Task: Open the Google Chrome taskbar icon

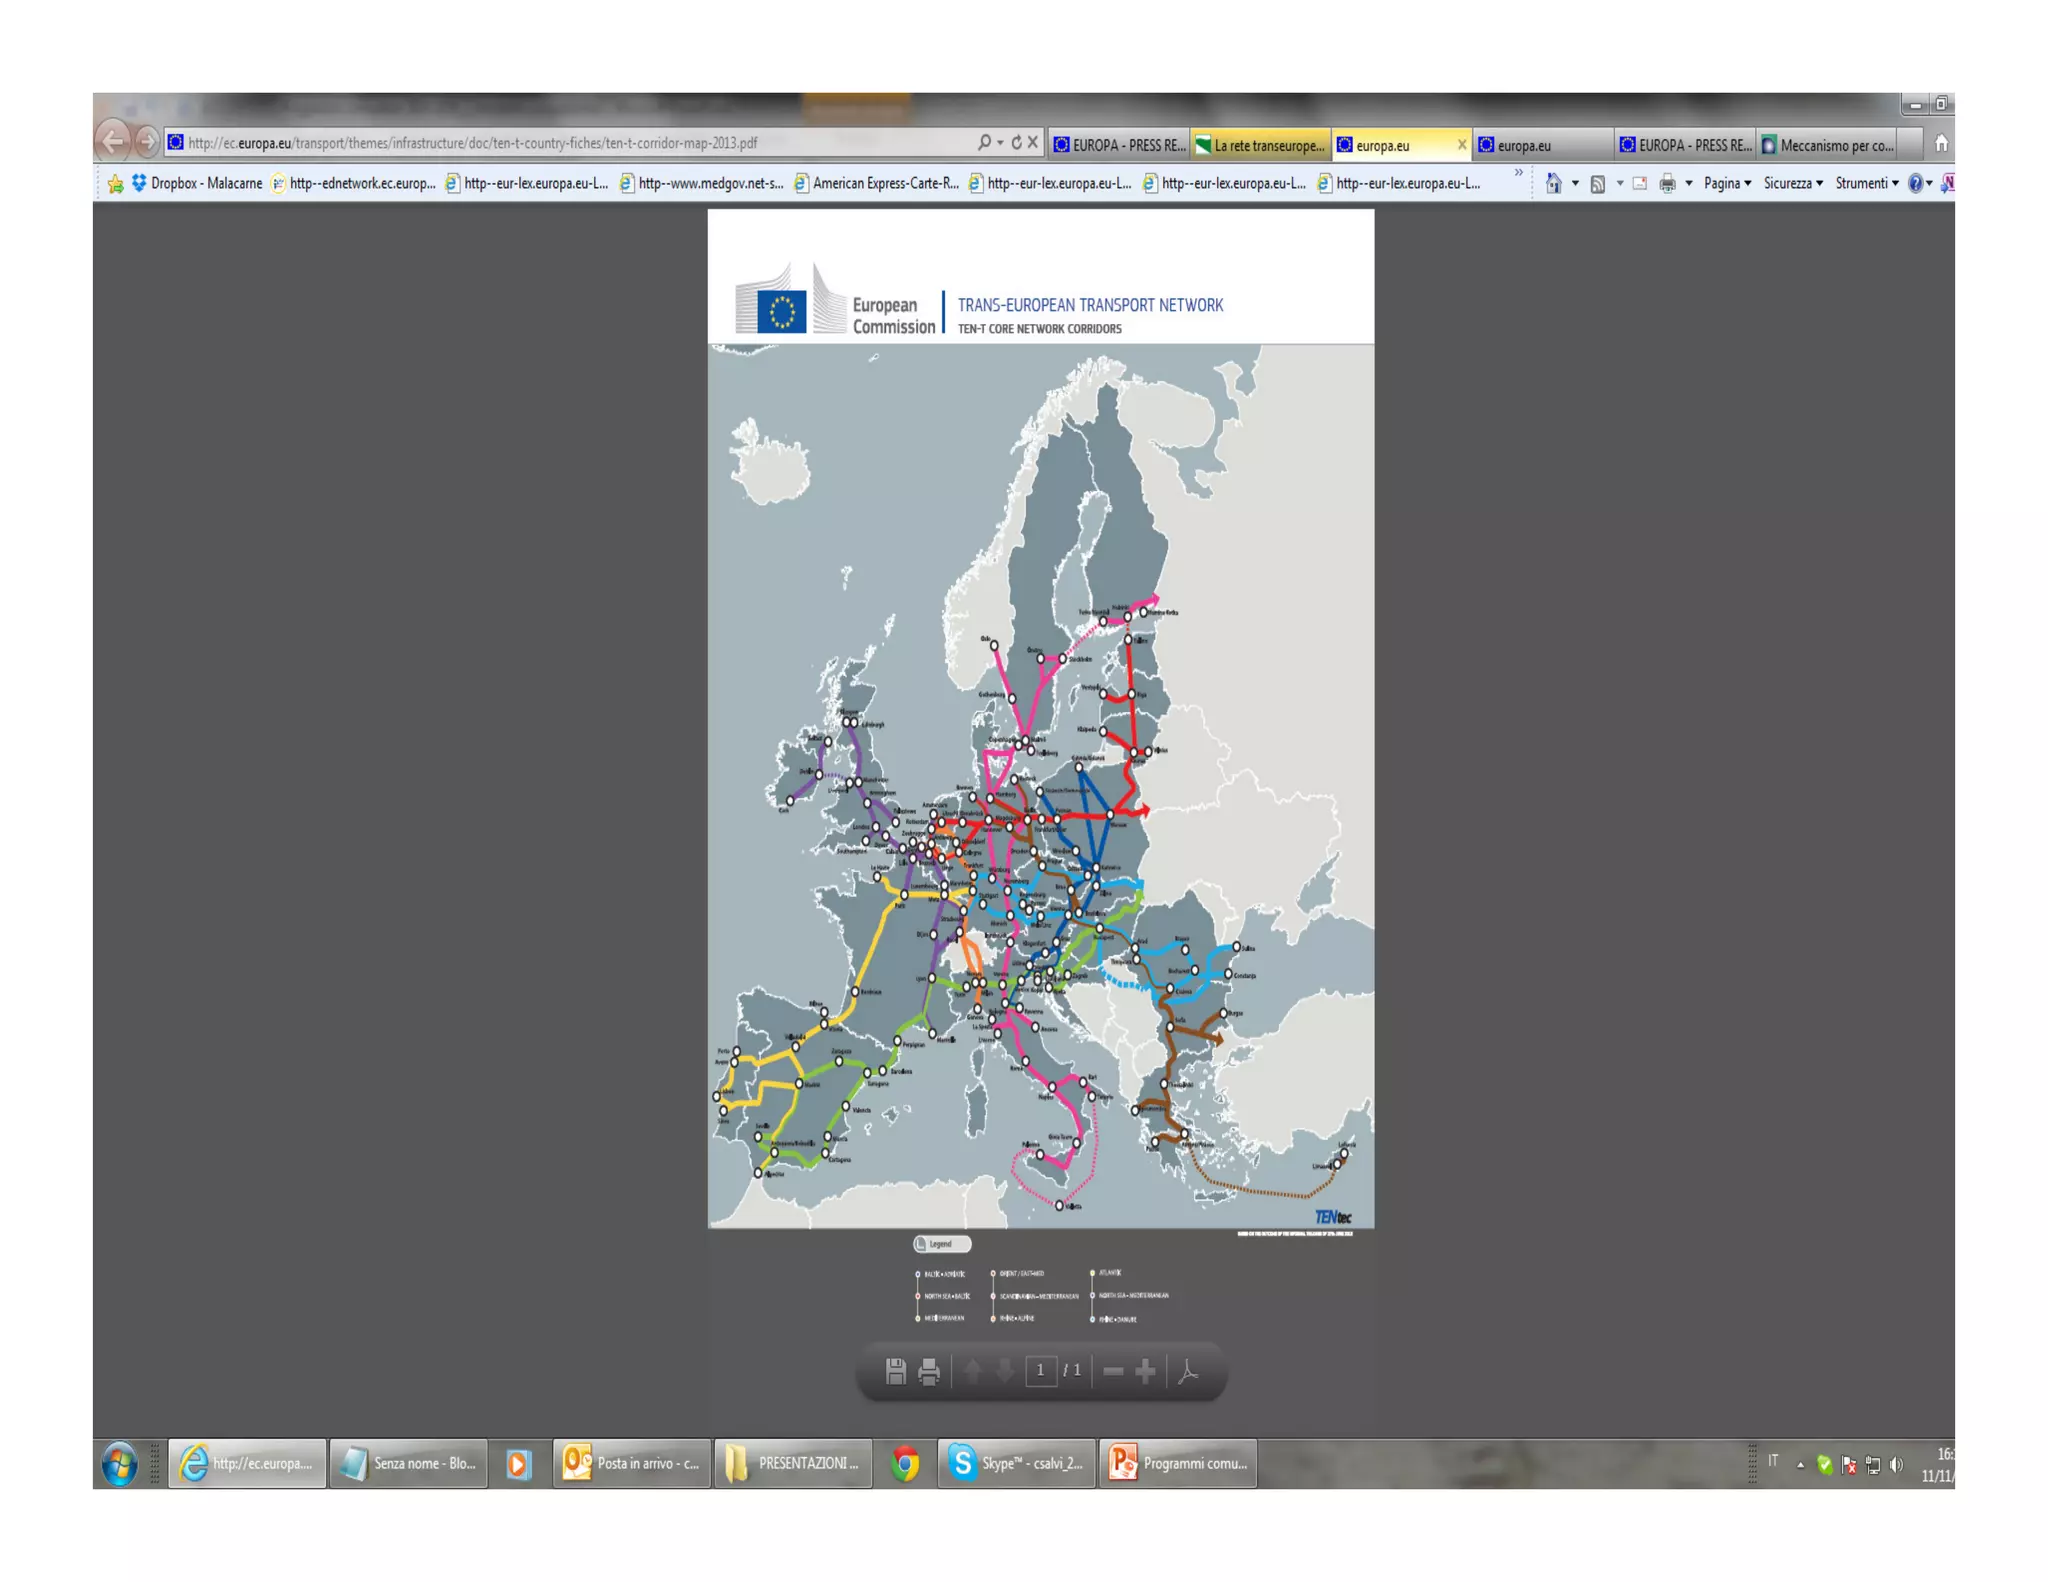Action: 905,1463
